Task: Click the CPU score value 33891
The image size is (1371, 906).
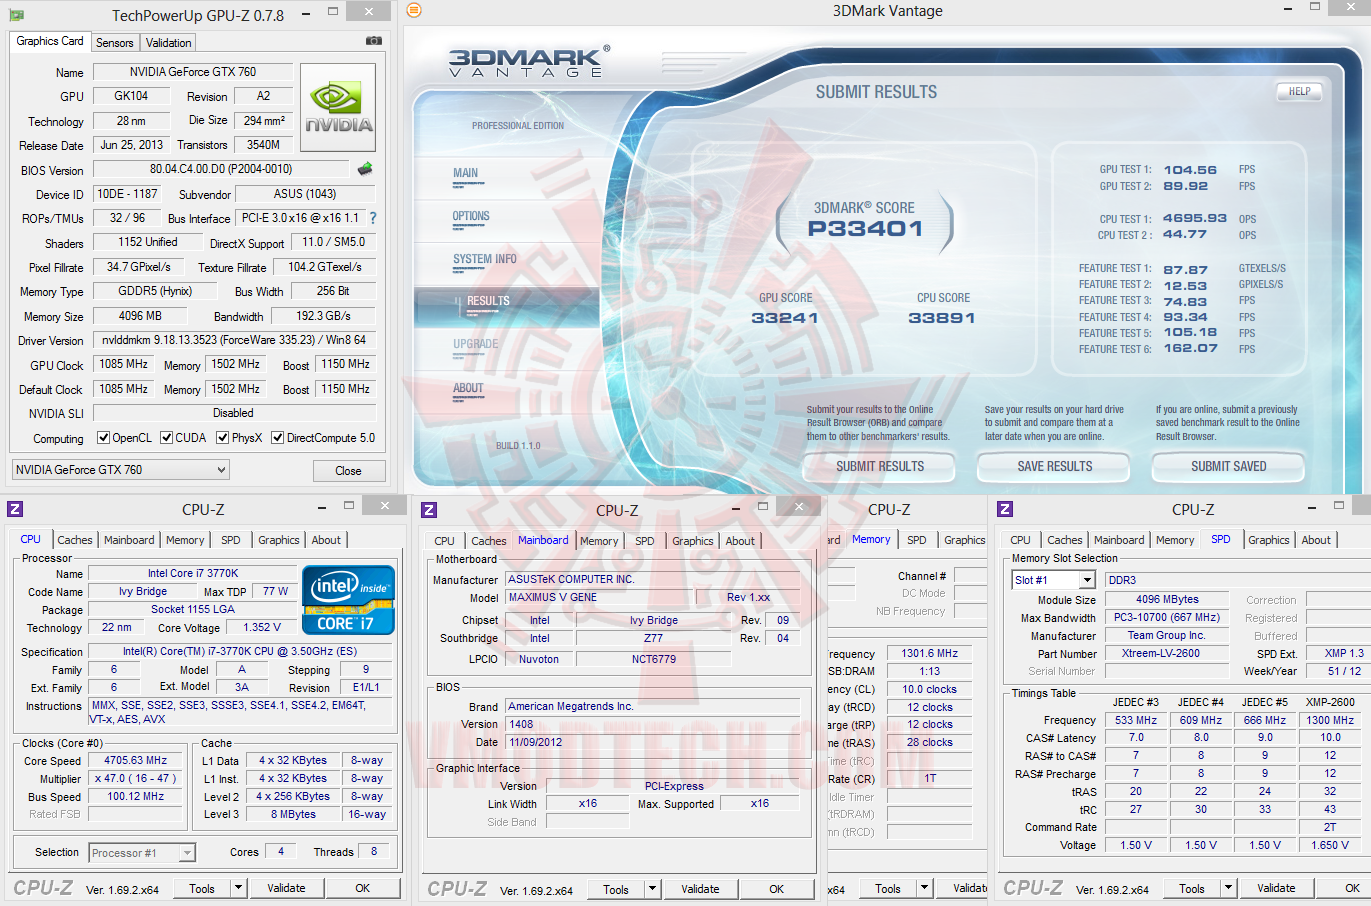Action: click(x=942, y=318)
